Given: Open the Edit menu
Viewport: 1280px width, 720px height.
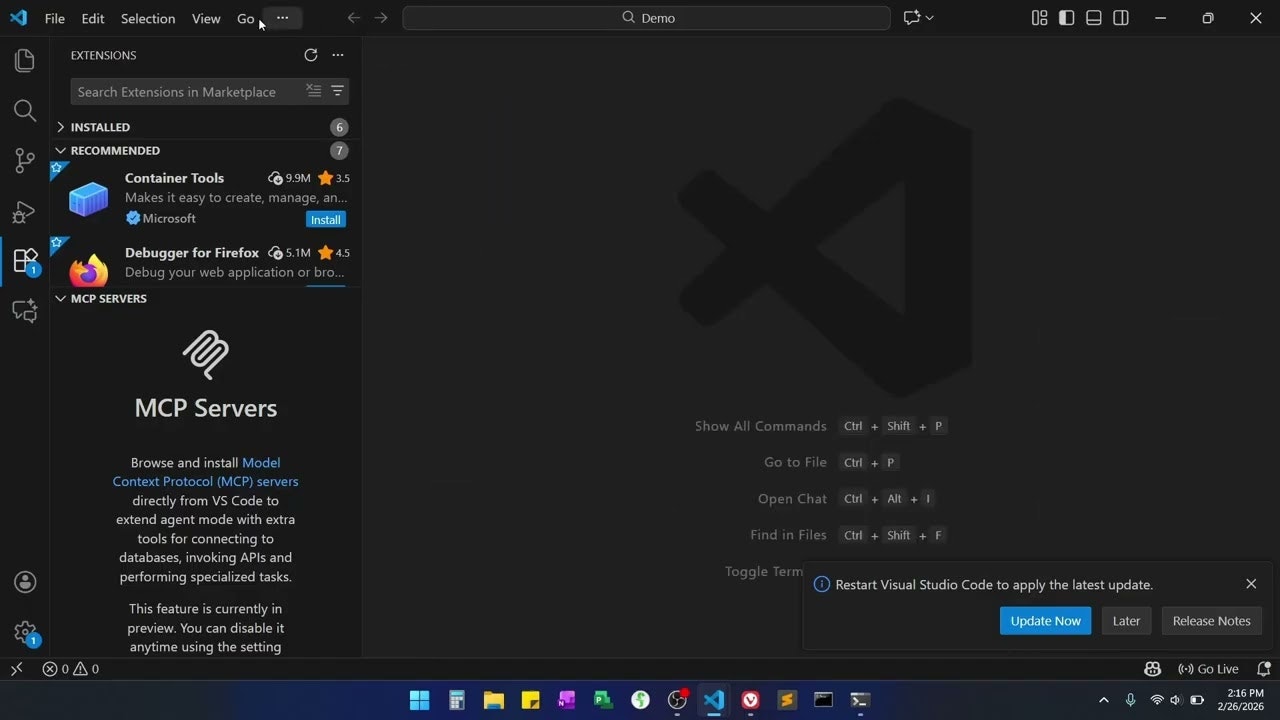Looking at the screenshot, I should point(93,18).
